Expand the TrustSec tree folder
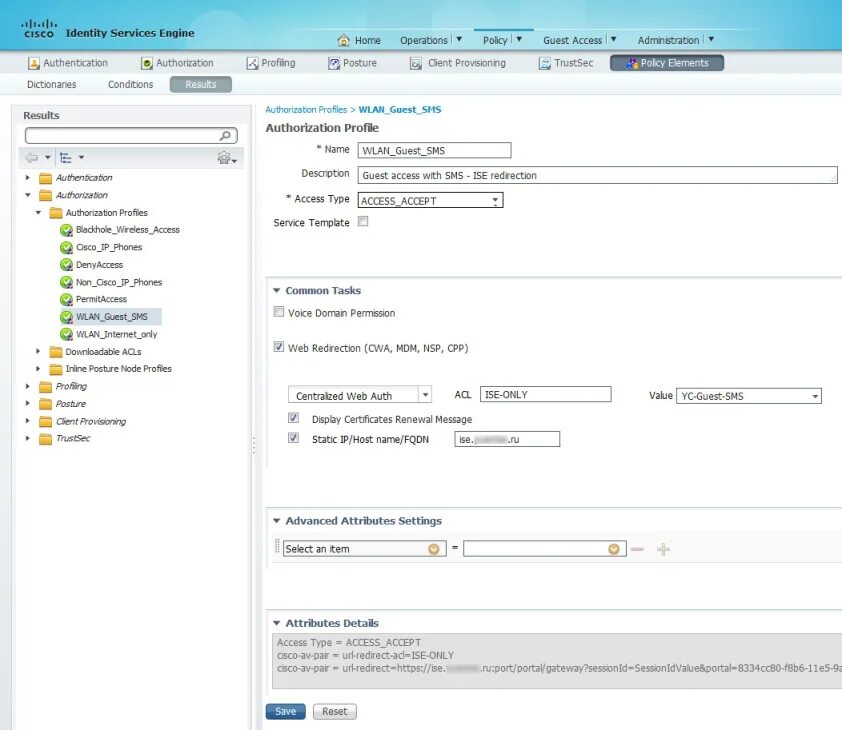 click(28, 438)
